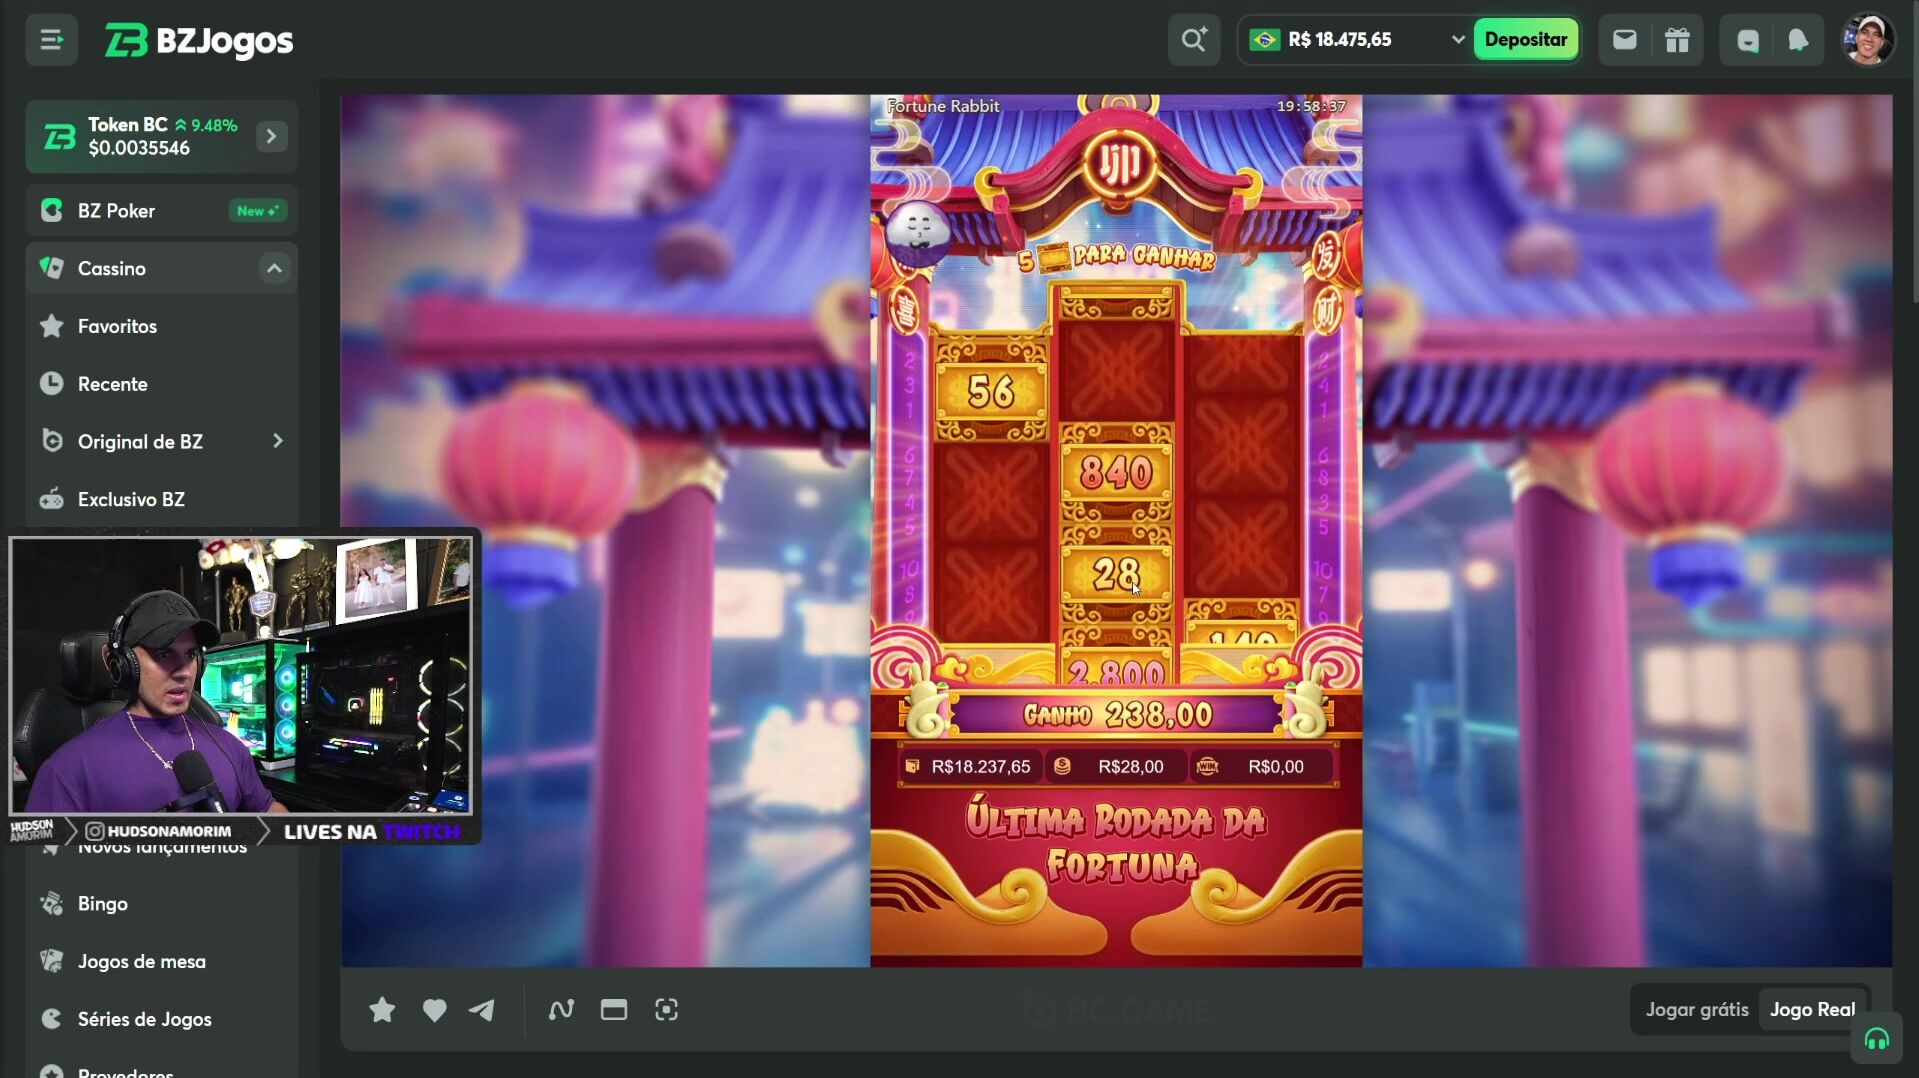Open Bingo in the sidebar

point(162,903)
